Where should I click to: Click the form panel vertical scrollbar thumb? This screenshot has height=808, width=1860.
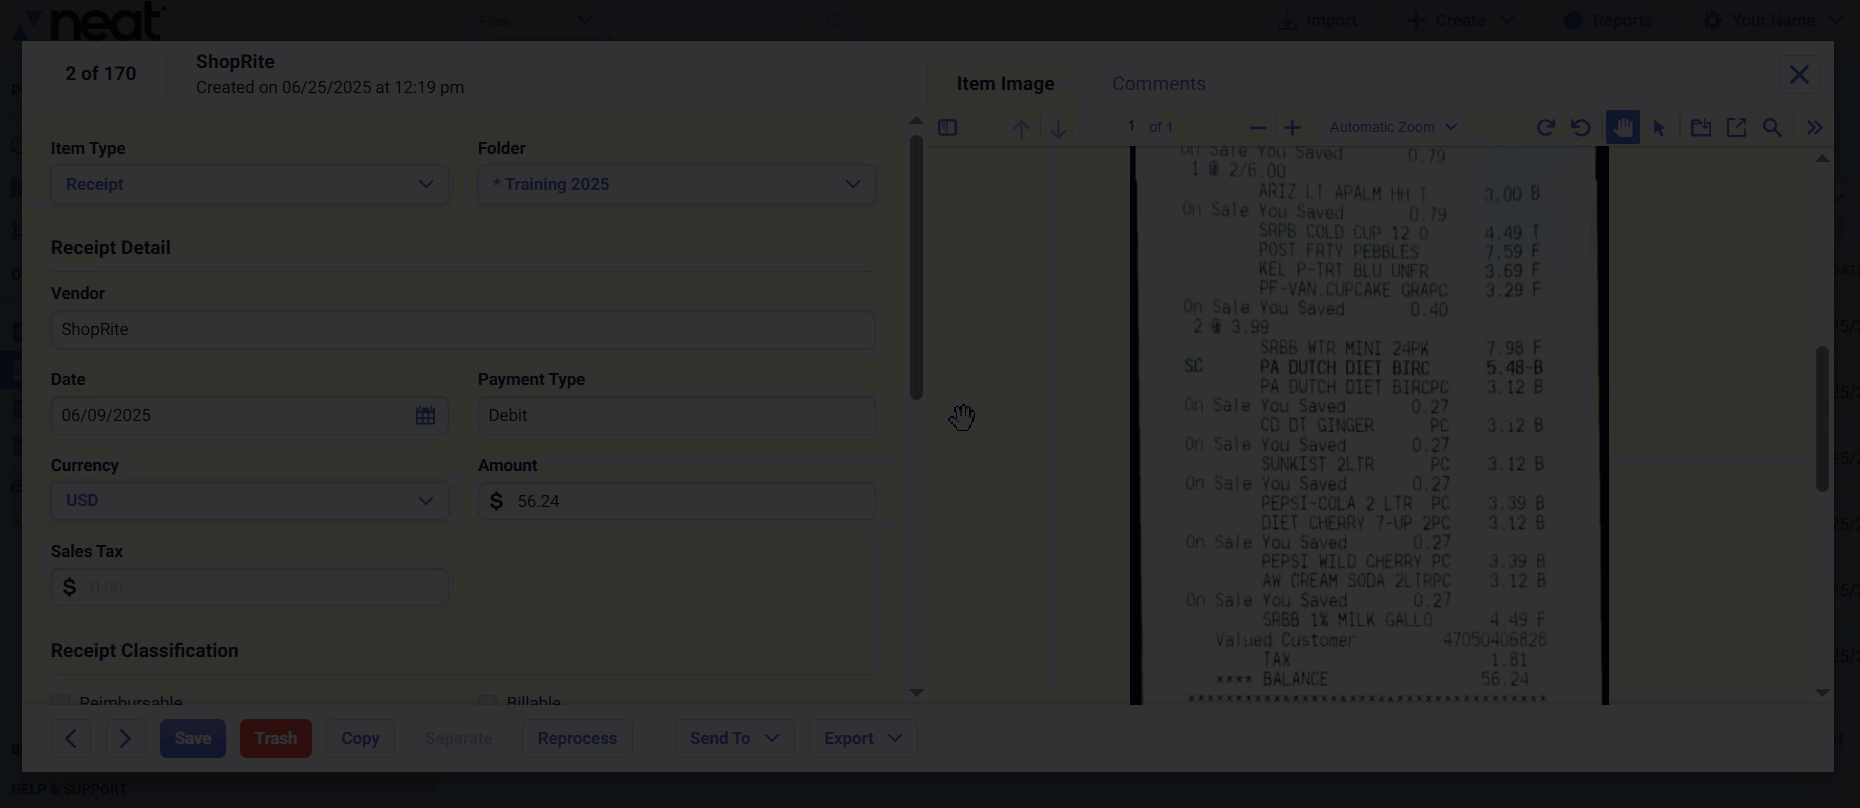point(916,268)
